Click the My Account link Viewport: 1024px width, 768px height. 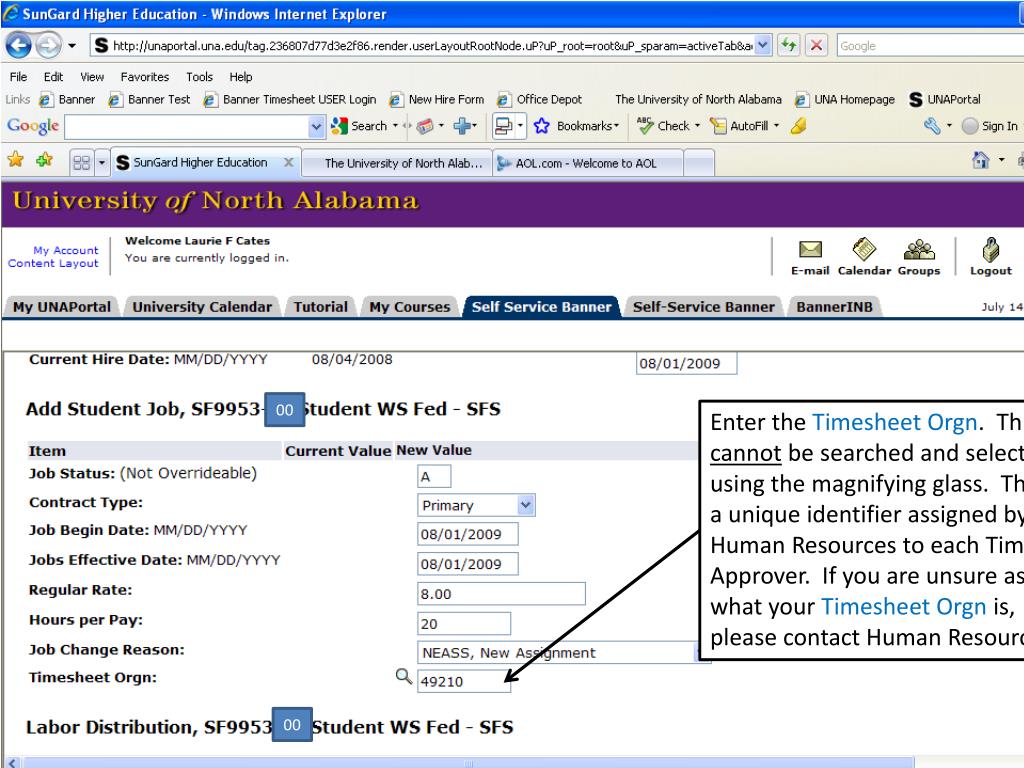(x=66, y=250)
